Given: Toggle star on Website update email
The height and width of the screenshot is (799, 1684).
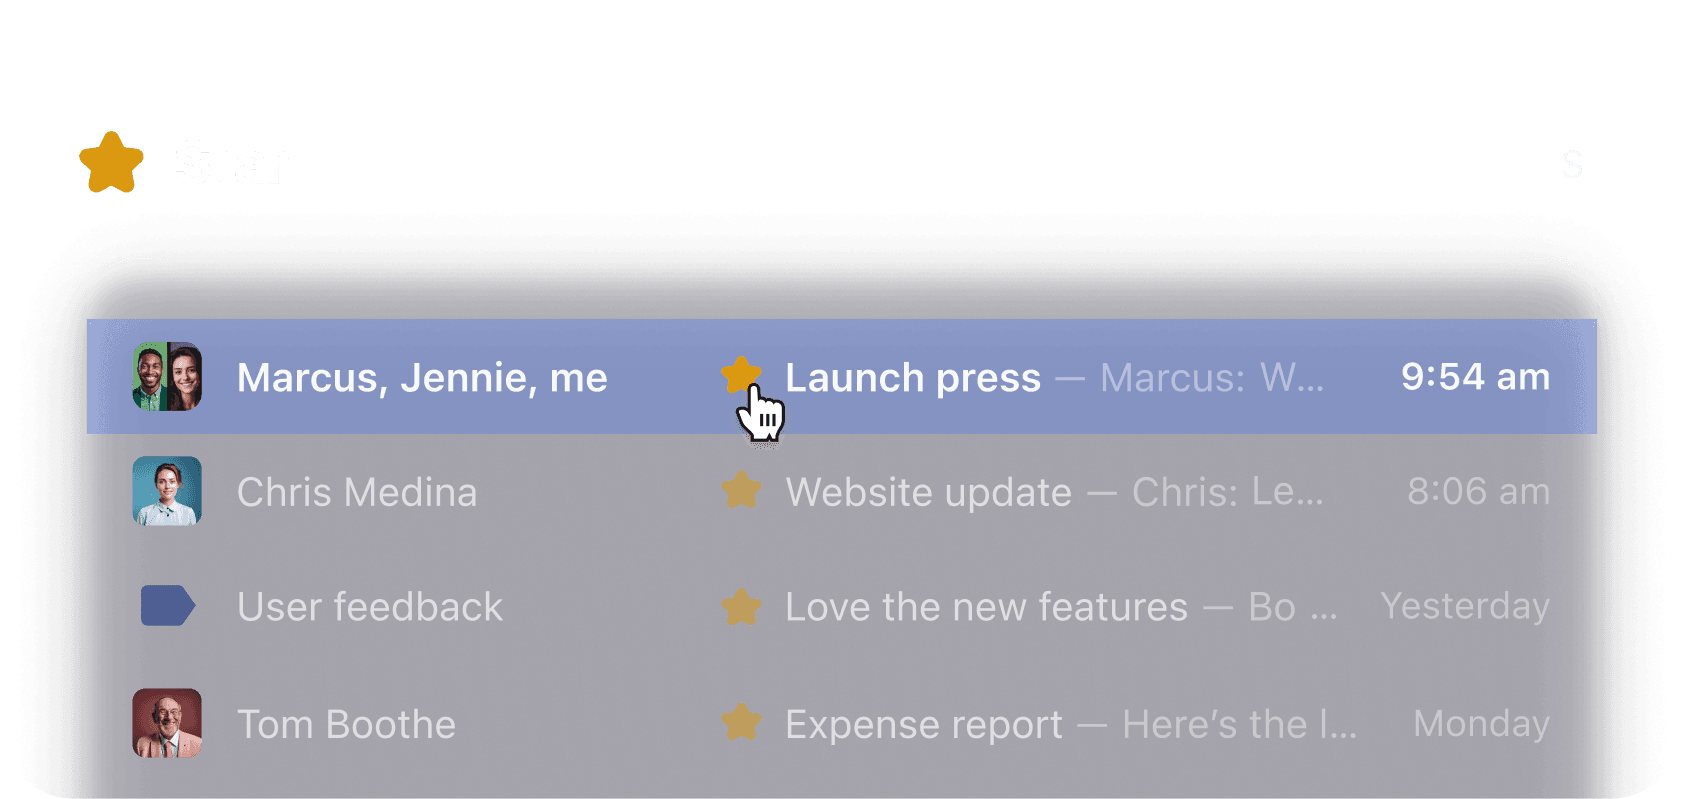Looking at the screenshot, I should coord(741,491).
